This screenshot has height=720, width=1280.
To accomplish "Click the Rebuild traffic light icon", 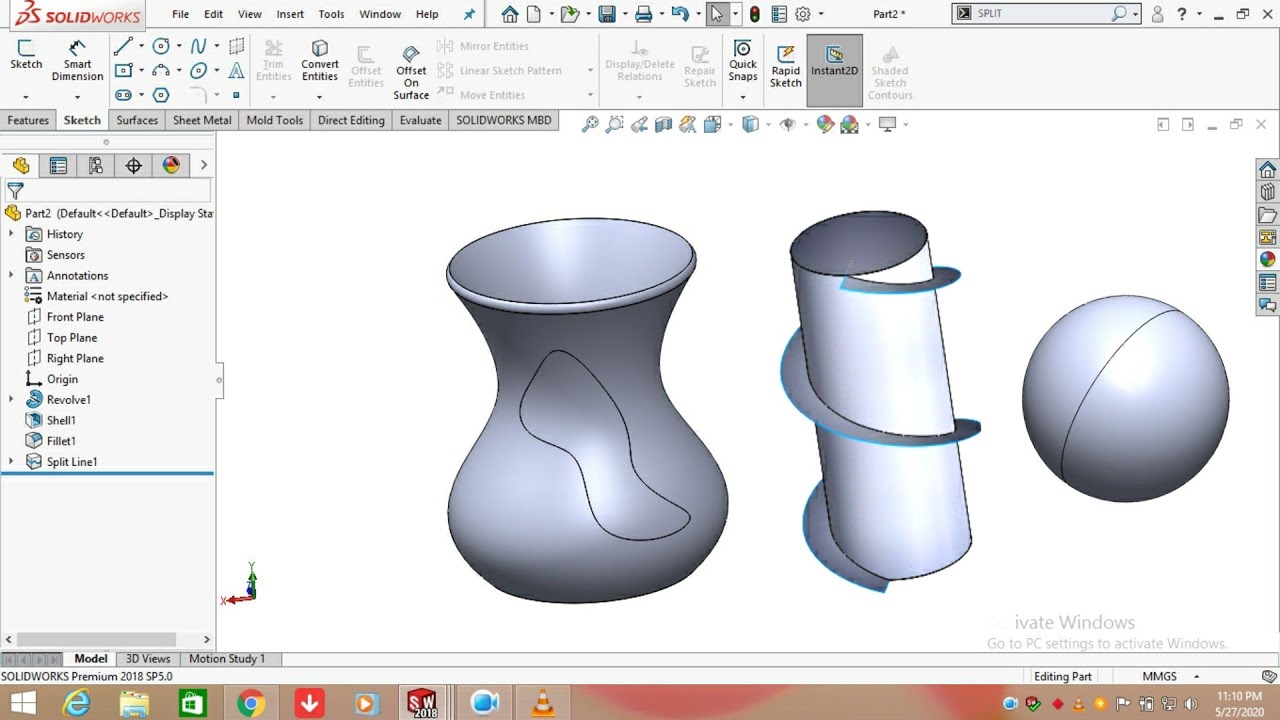I will click(755, 14).
